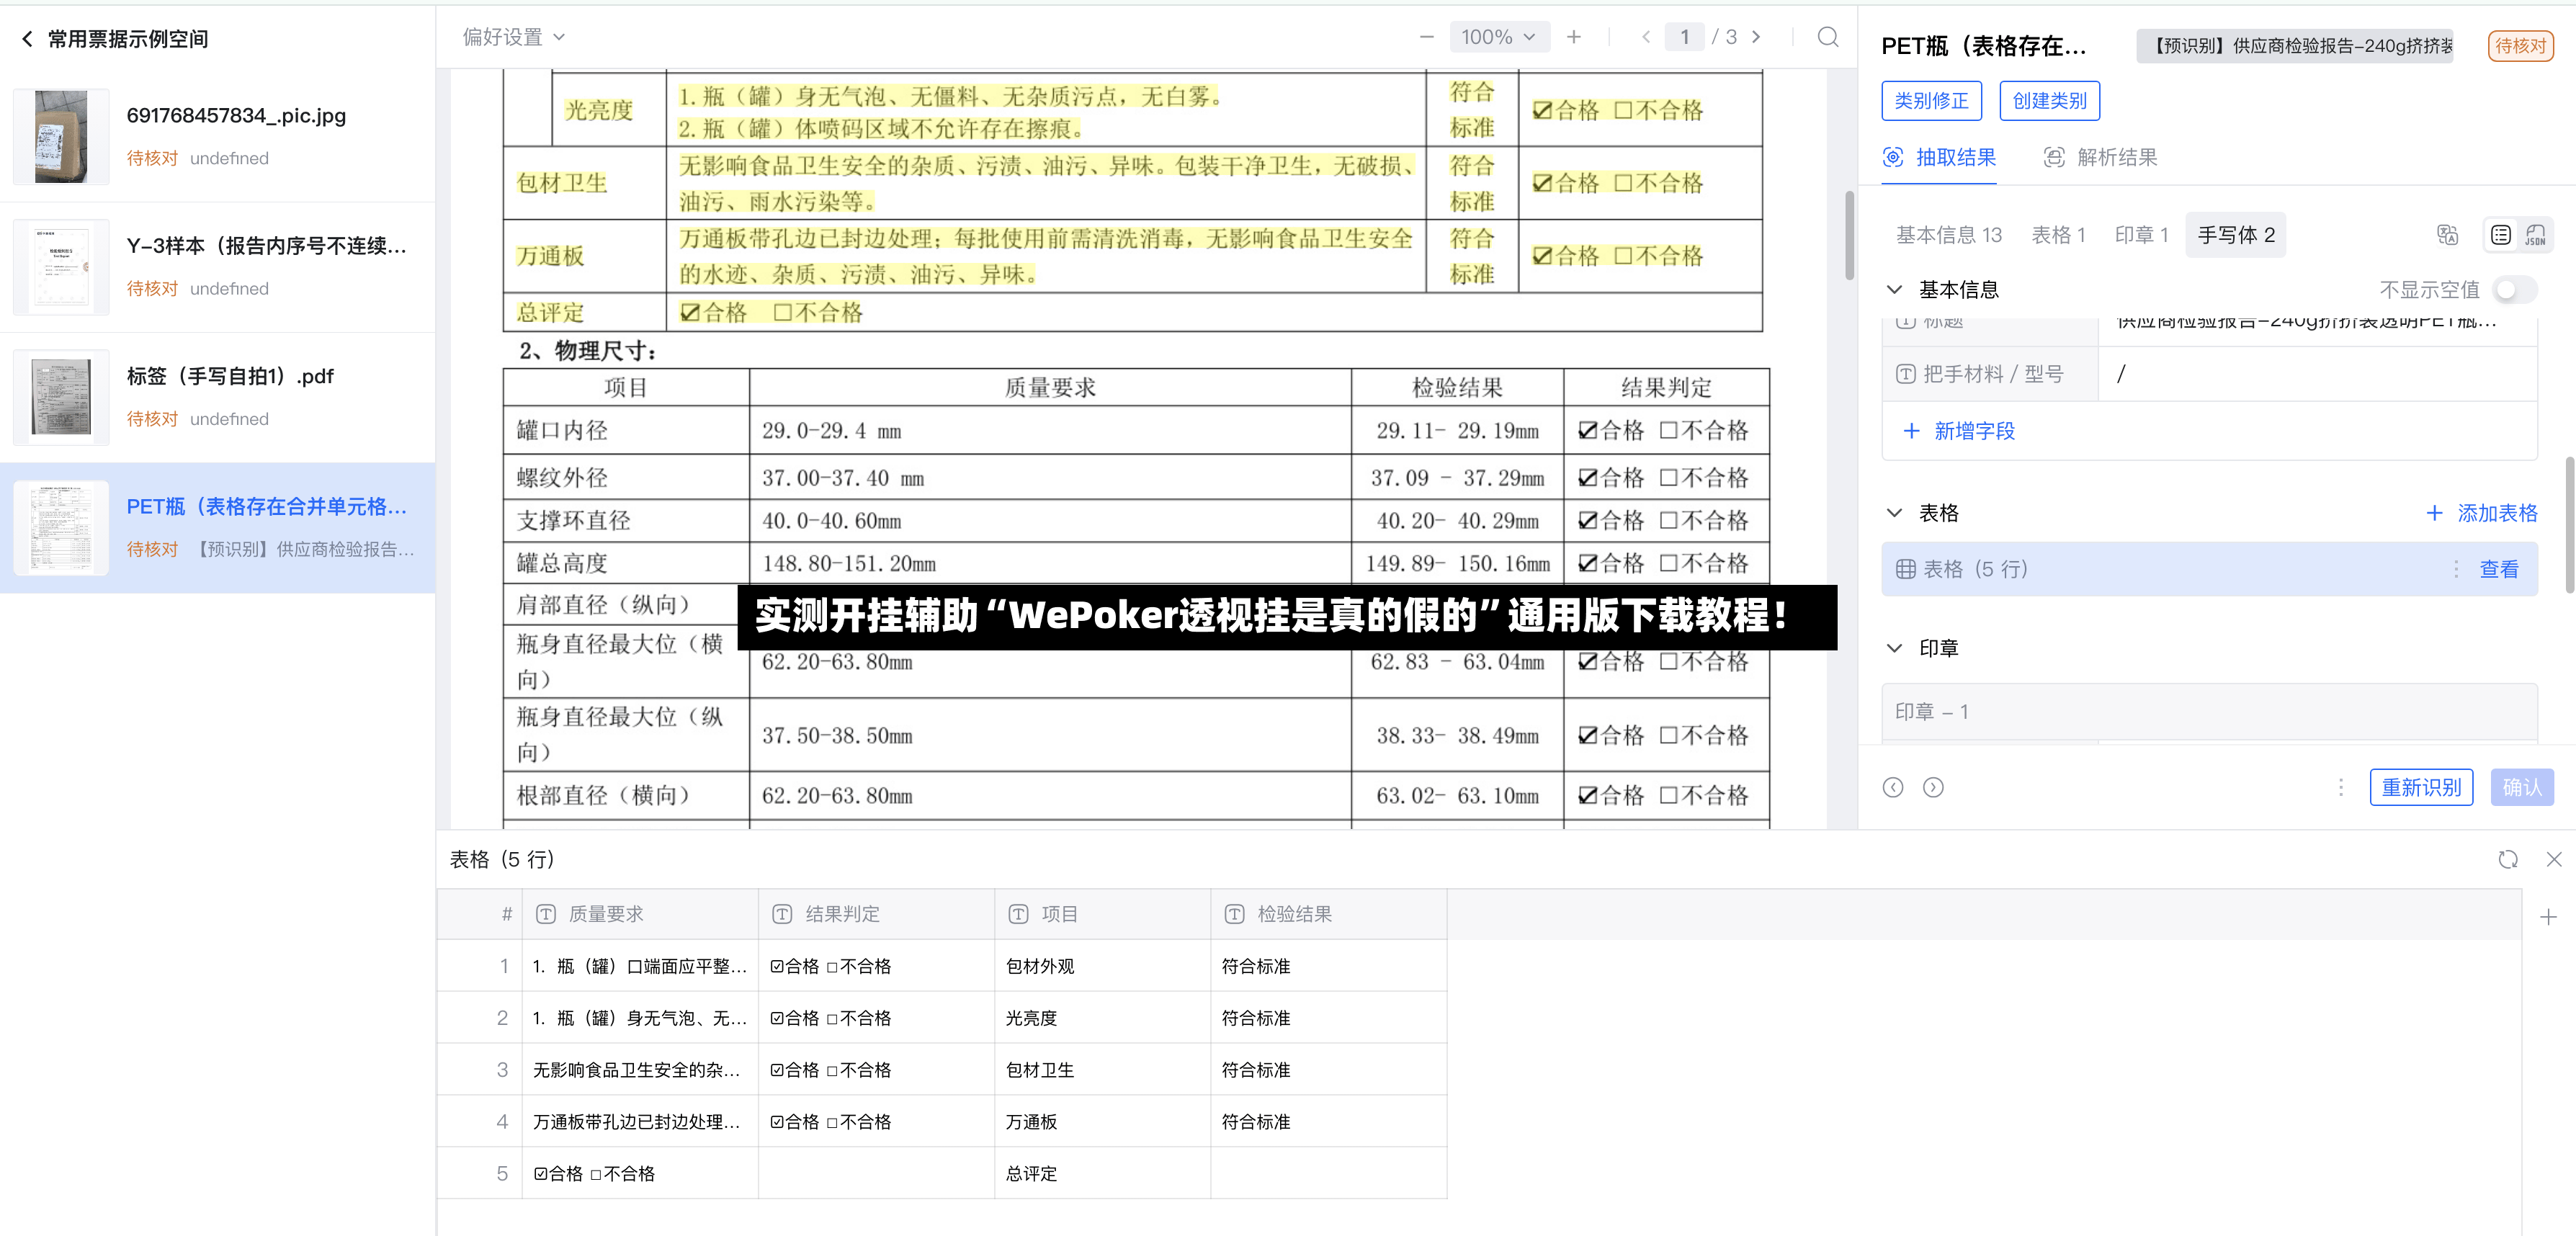Open 标签（手写自拍1）.pdf thumbnail
Screen dimensions: 2576x1236
tap(61, 397)
